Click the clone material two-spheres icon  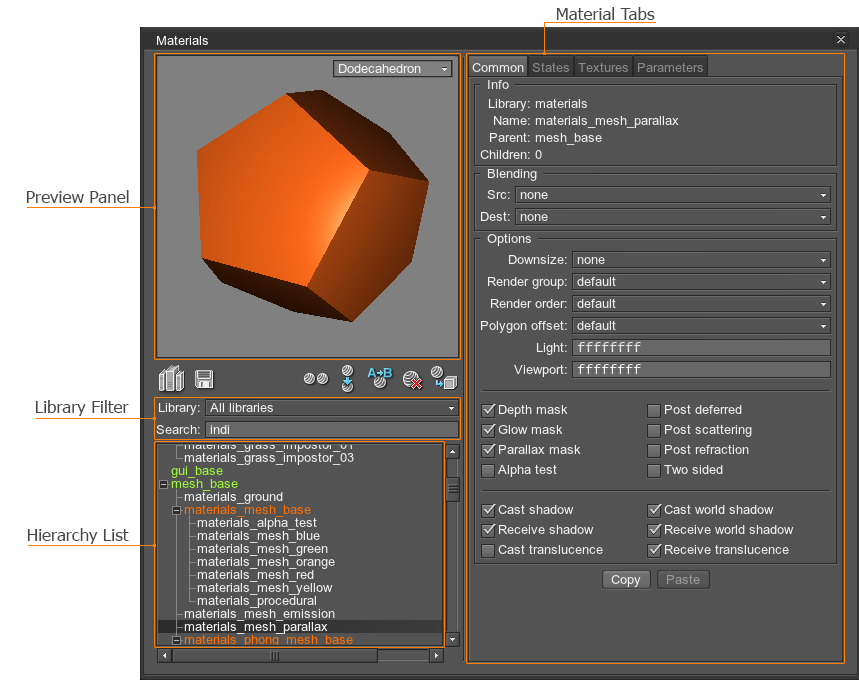316,379
